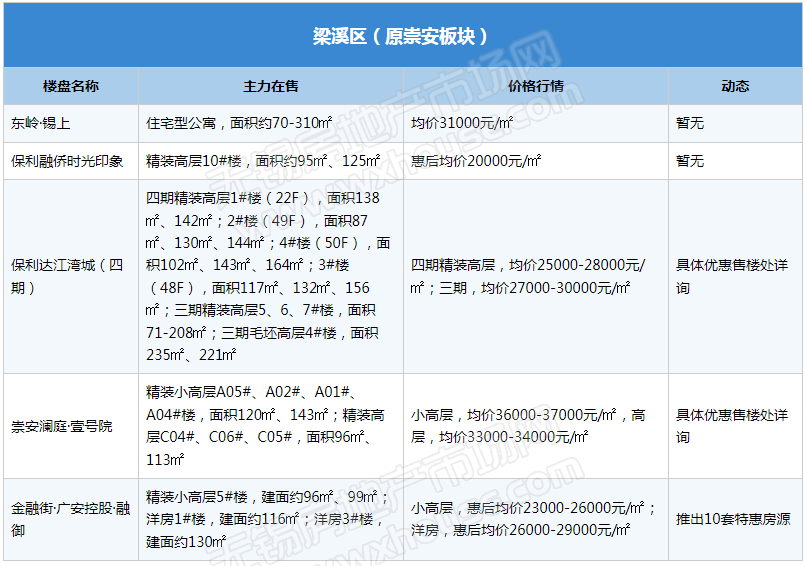
Task: Select the 推出10套特惠房源 status cell
Action: click(x=733, y=519)
